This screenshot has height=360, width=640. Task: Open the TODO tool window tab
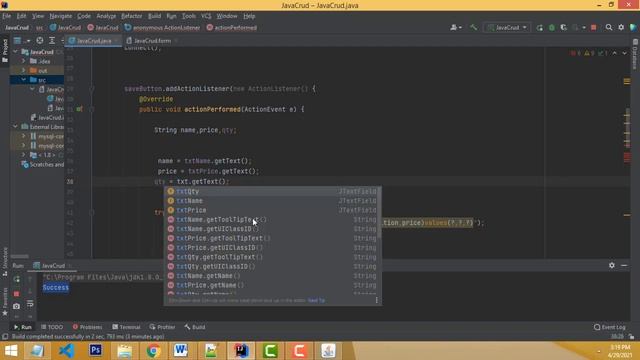click(x=52, y=327)
